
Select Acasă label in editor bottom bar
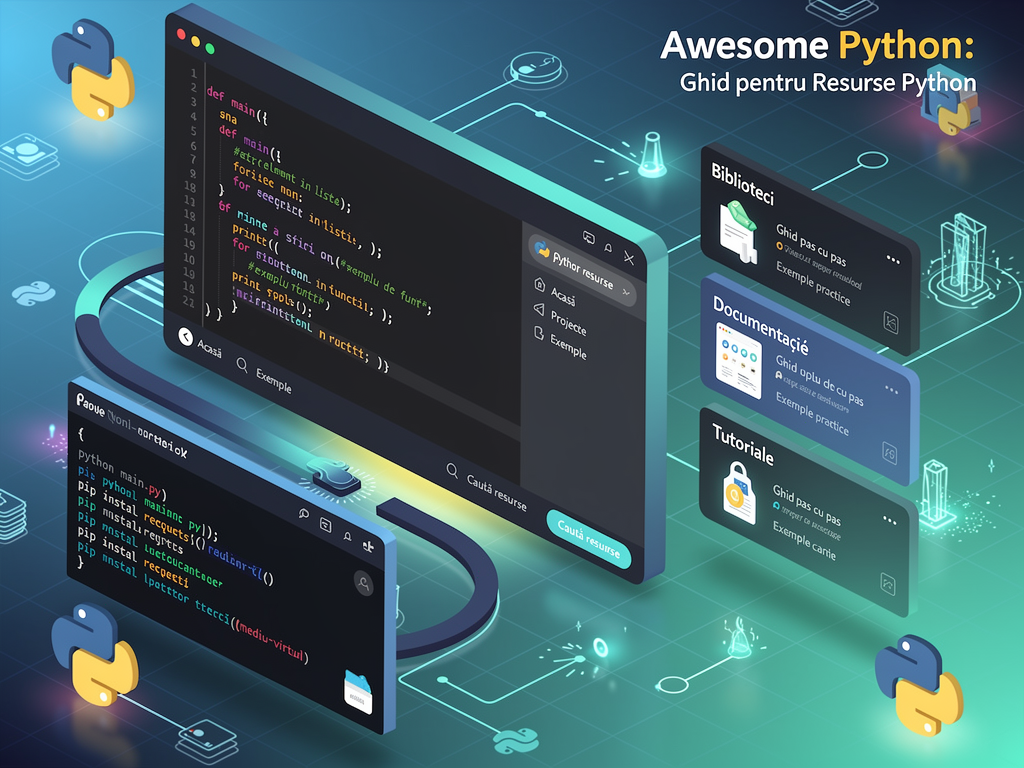tap(210, 347)
